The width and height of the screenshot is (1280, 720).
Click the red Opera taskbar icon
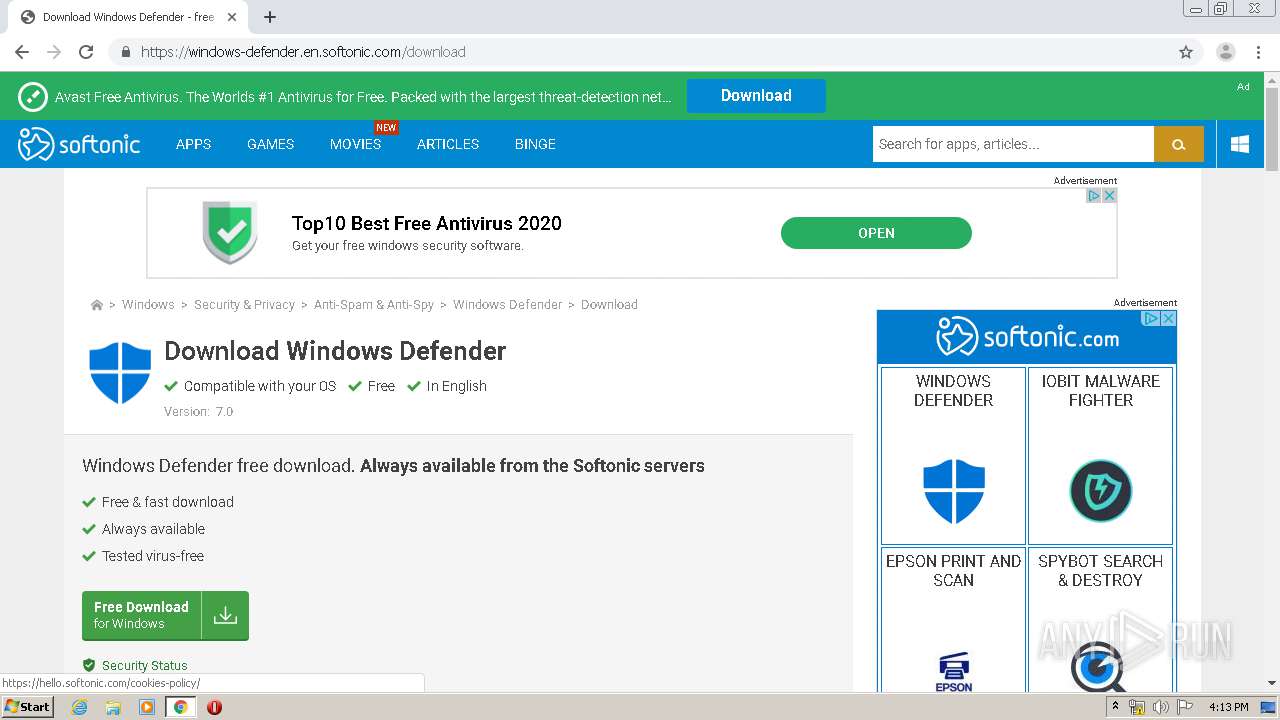[x=214, y=707]
